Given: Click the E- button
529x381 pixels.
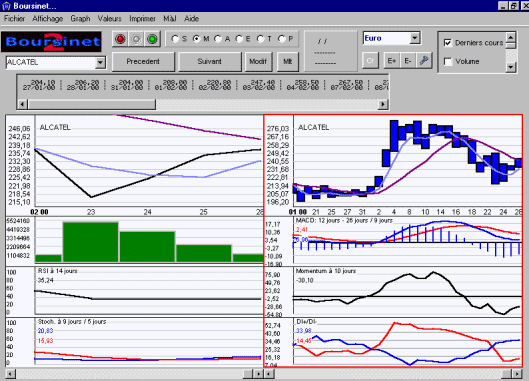Looking at the screenshot, I should coord(408,61).
